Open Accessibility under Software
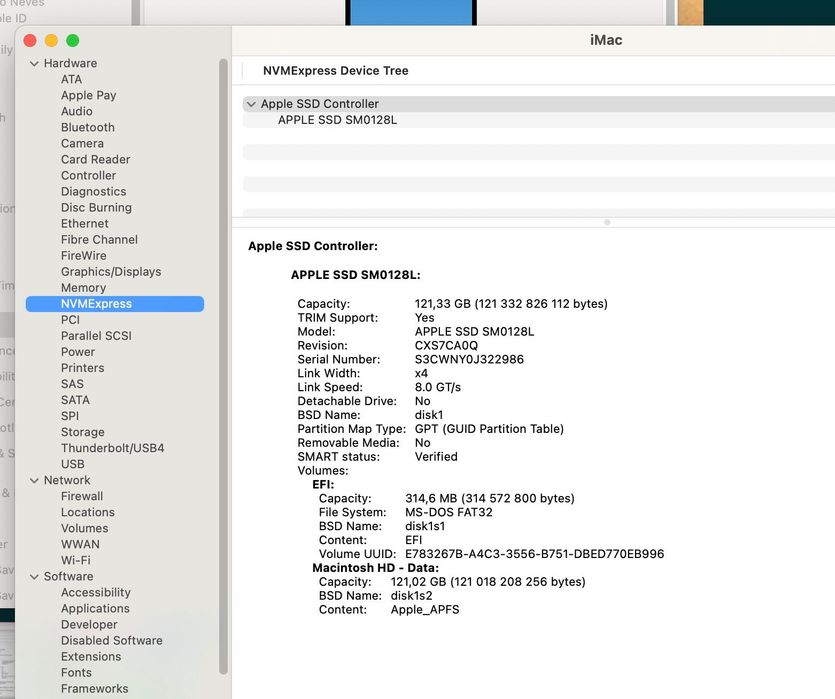 96,593
